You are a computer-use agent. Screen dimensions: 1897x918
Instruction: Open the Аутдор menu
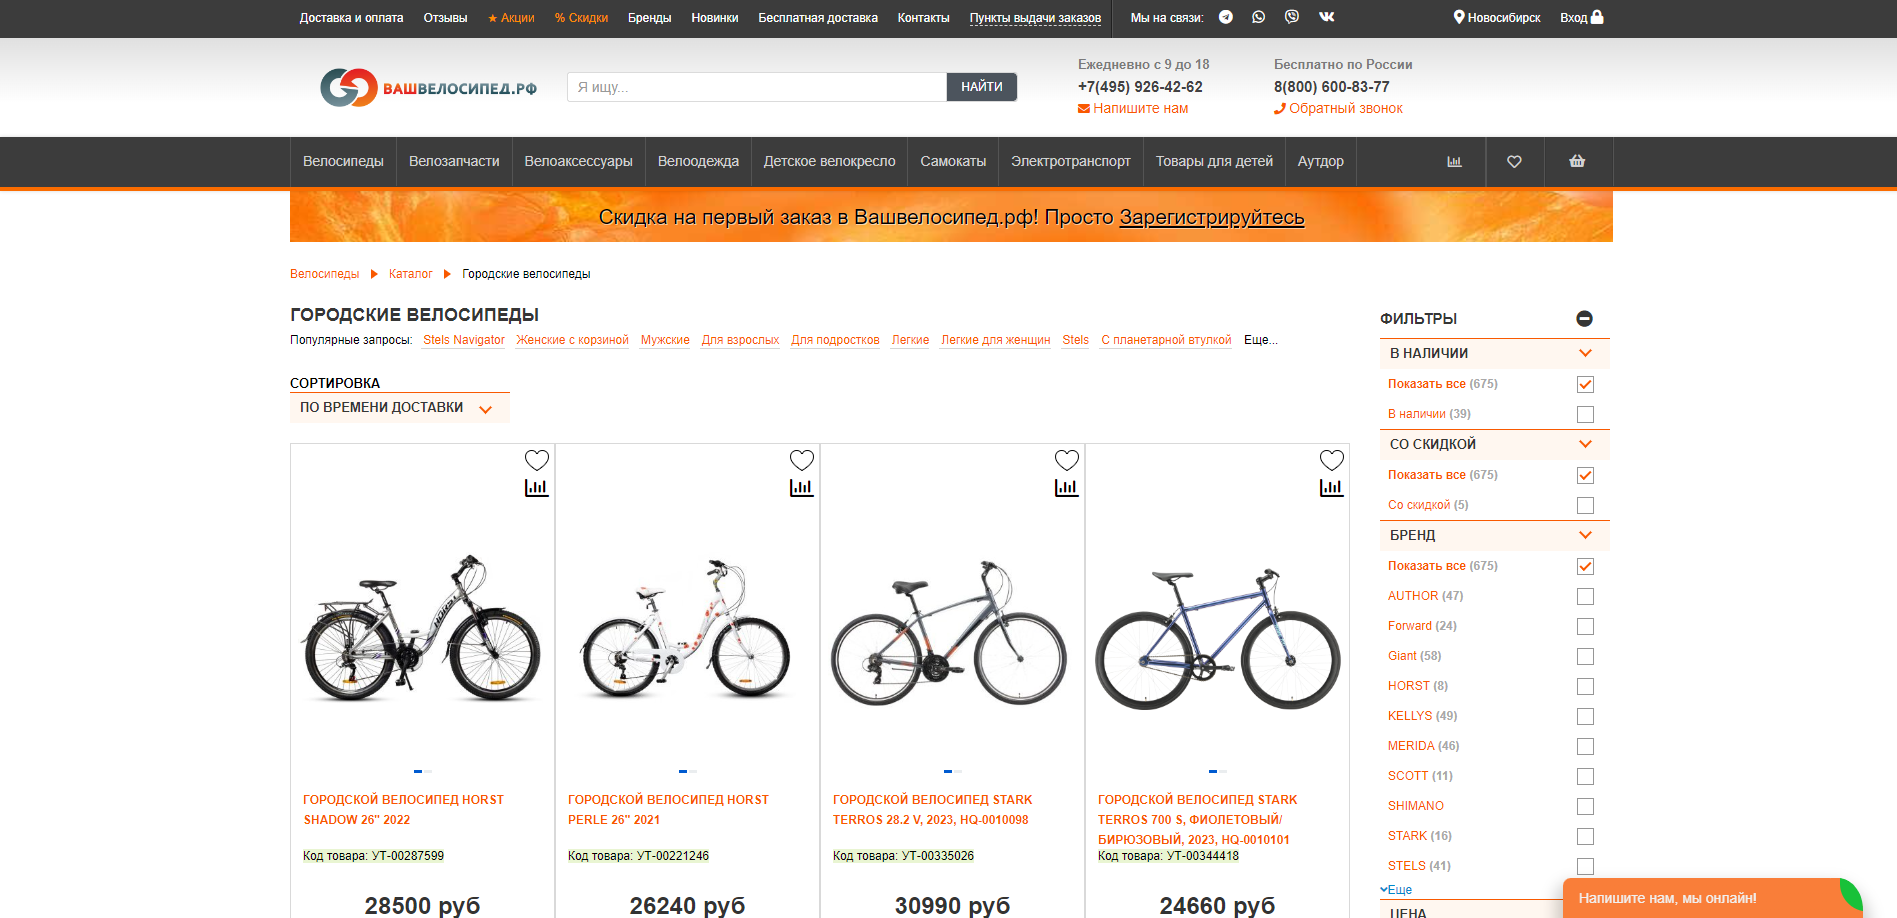[1321, 161]
